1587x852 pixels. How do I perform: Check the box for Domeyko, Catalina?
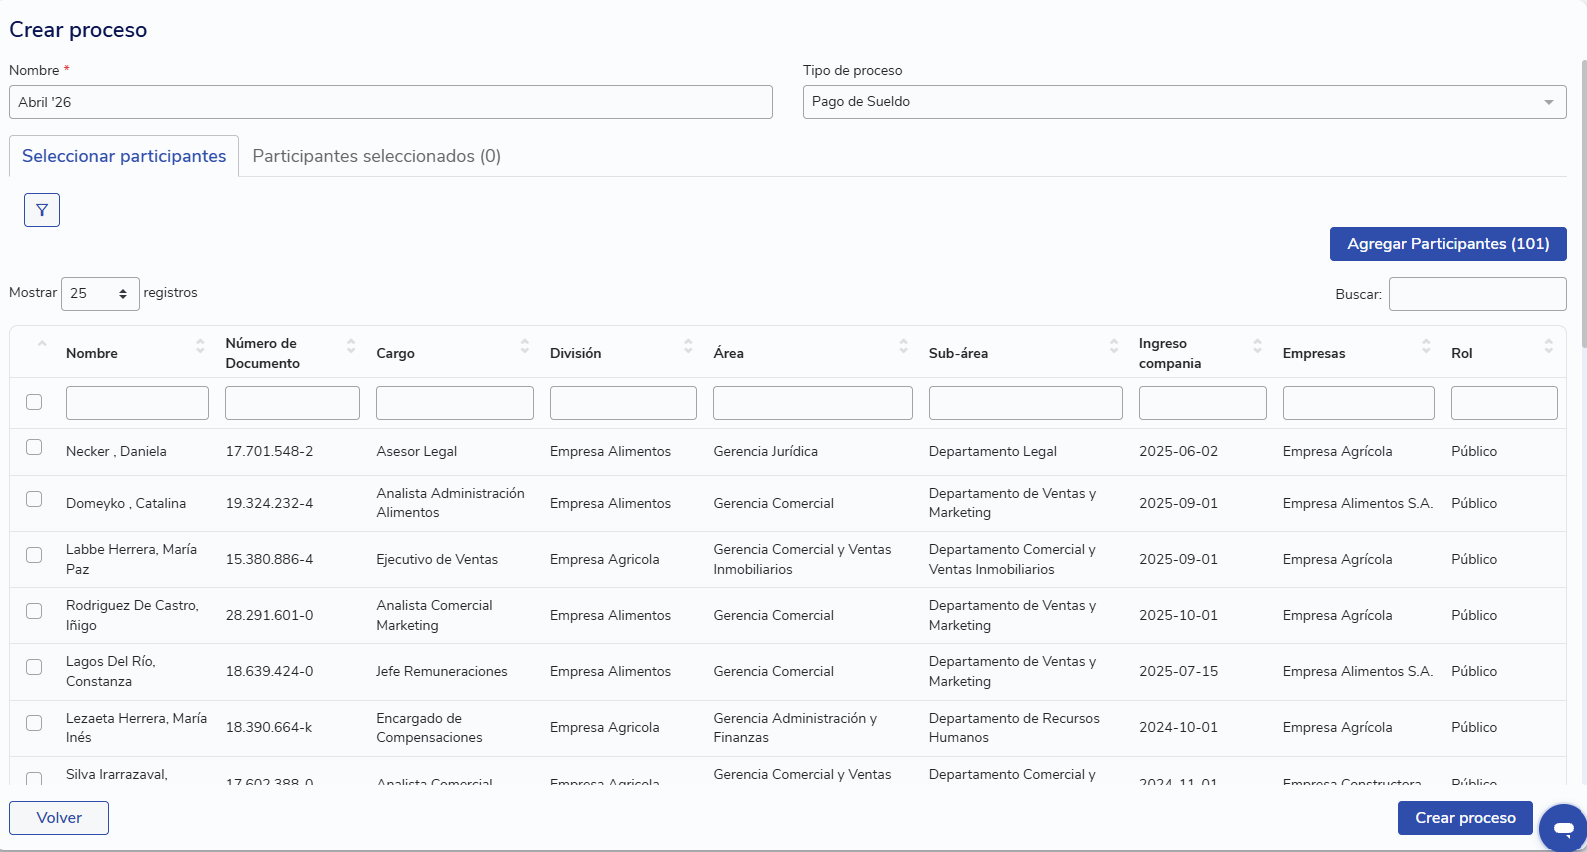click(x=34, y=499)
